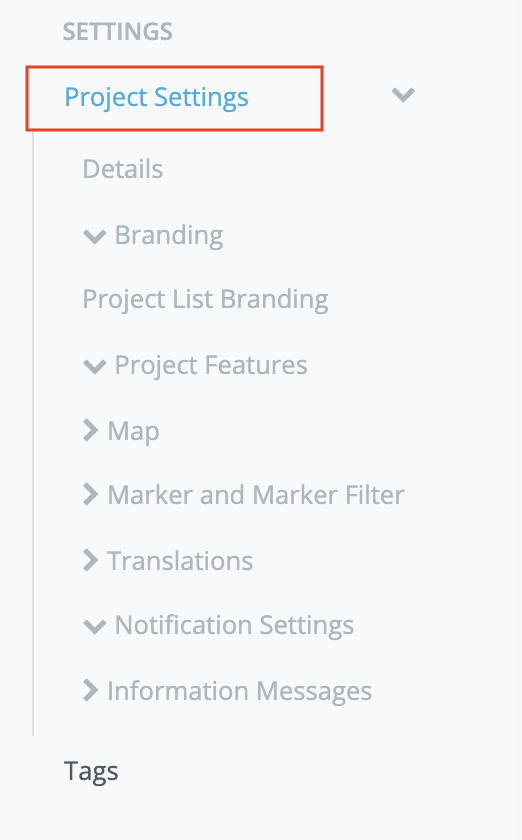Select Marker and Marker Filter label
This screenshot has width=522, height=840.
[x=256, y=495]
